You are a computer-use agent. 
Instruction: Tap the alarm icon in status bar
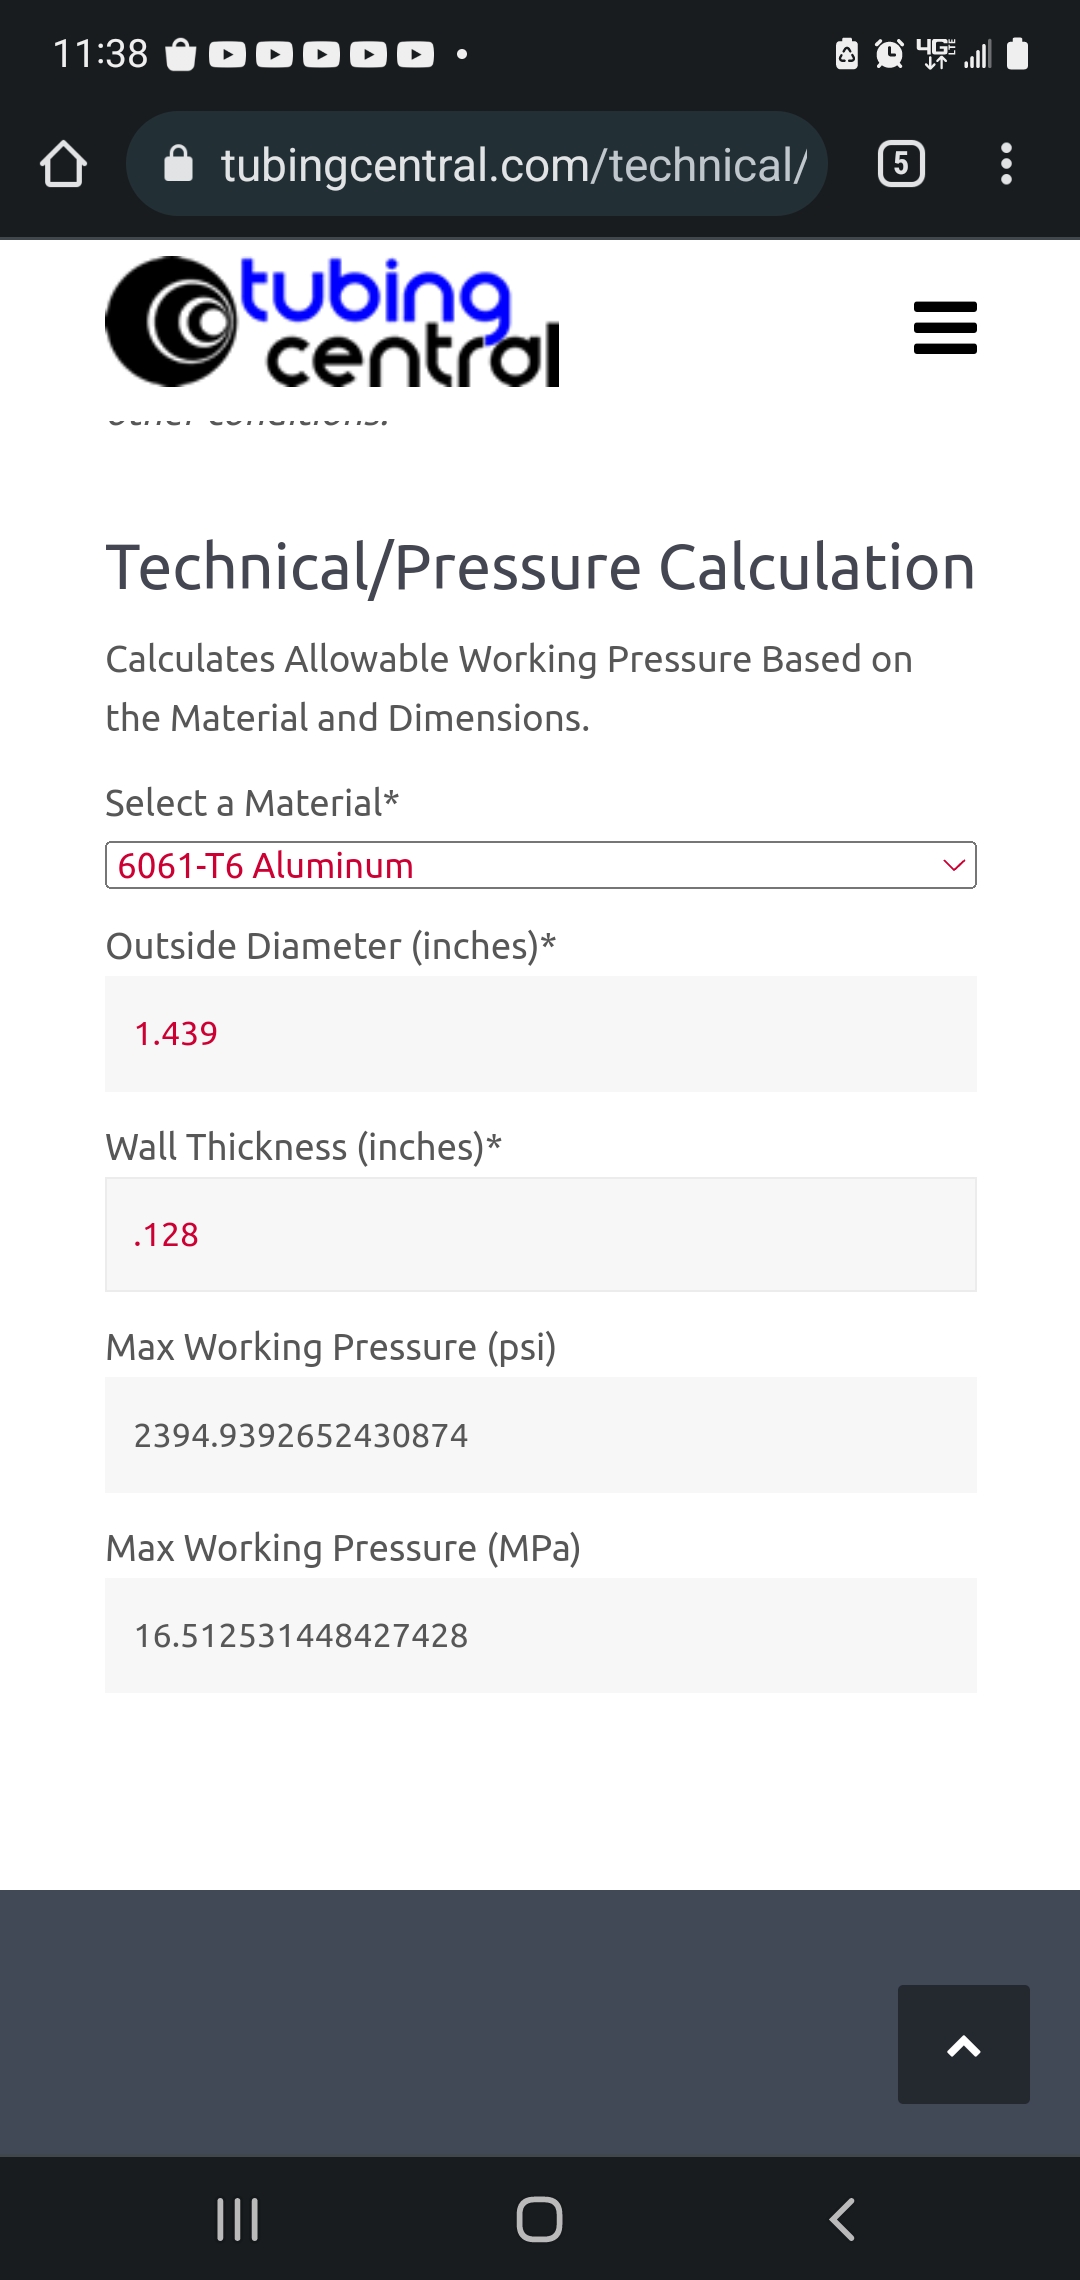[889, 53]
